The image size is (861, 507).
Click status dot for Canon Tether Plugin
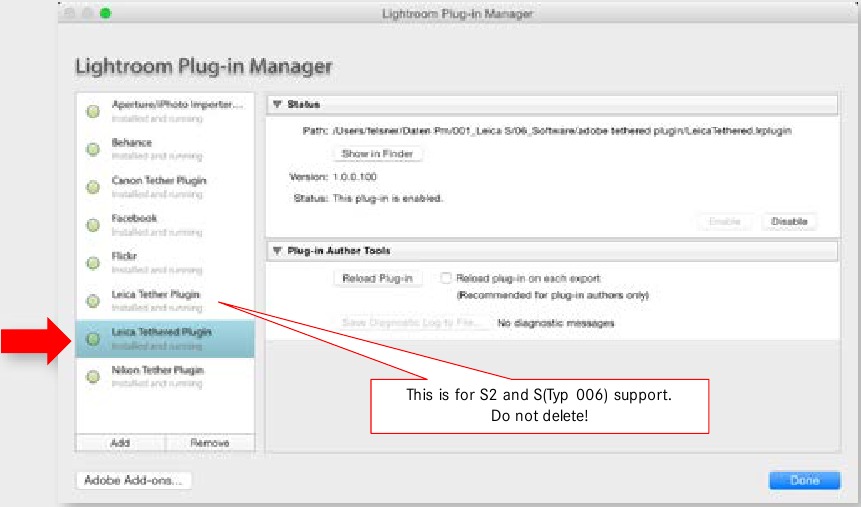[x=93, y=187]
